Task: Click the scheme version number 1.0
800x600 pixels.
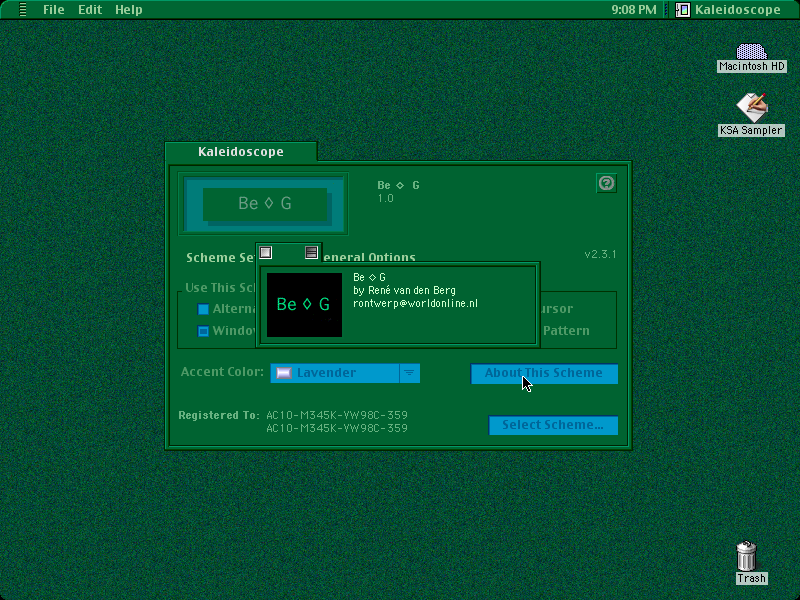Action: (x=385, y=198)
